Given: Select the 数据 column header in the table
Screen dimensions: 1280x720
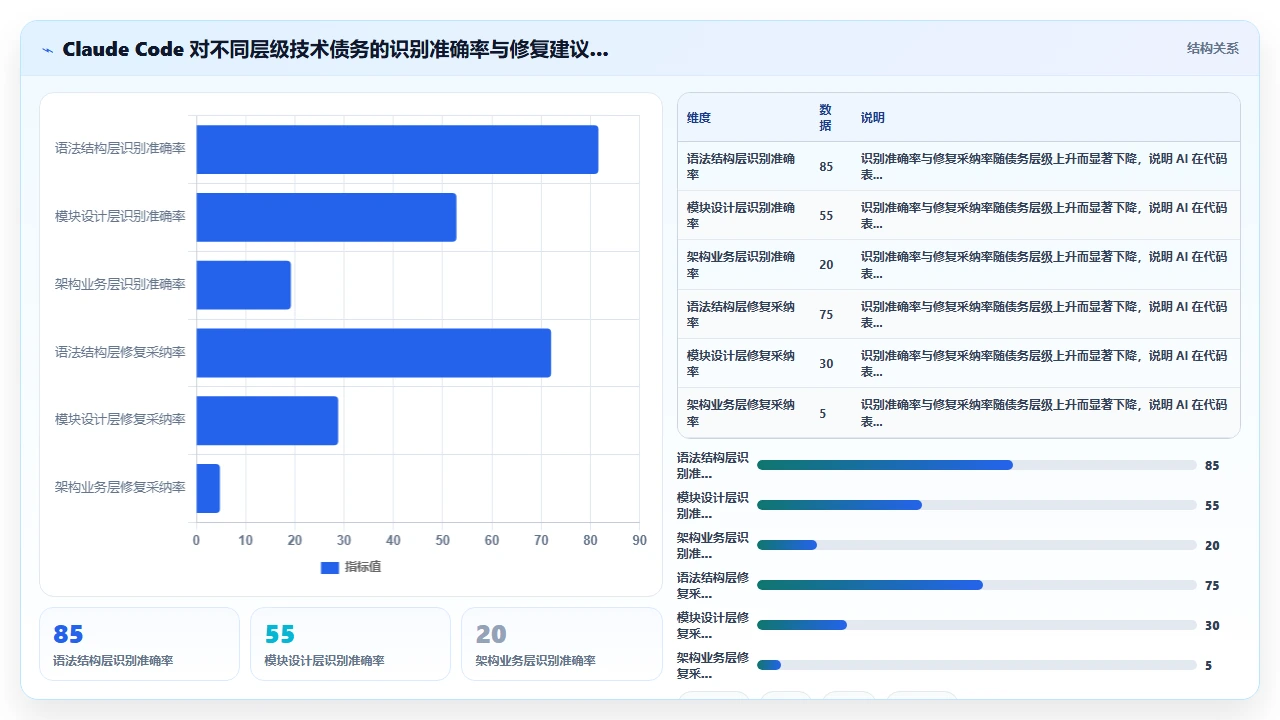Looking at the screenshot, I should 826,117.
